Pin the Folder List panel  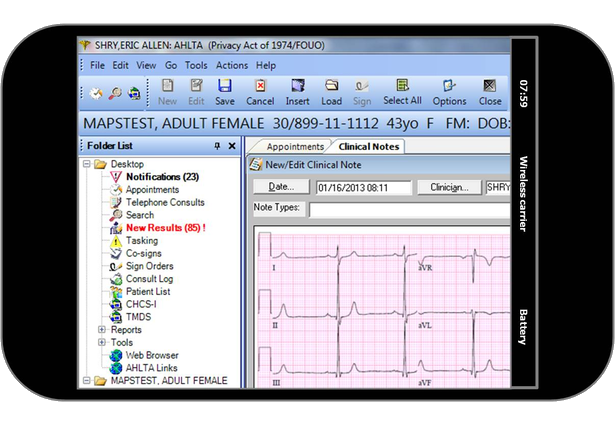point(217,146)
